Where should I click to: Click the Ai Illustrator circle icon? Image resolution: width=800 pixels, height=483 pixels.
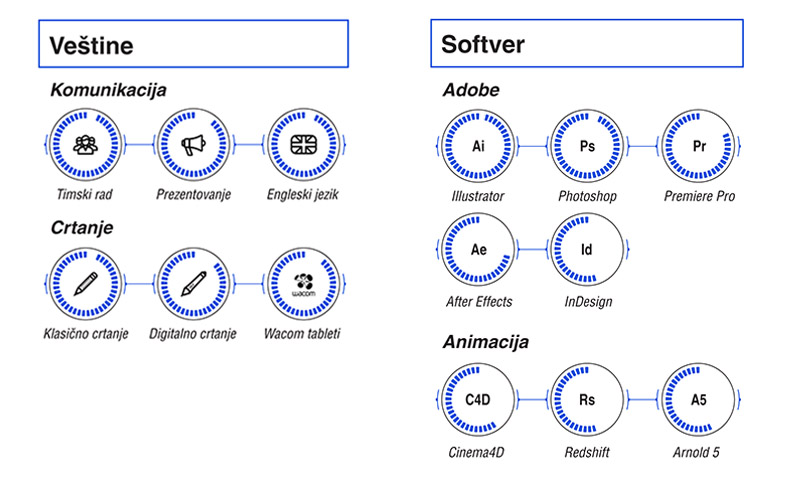click(x=478, y=146)
